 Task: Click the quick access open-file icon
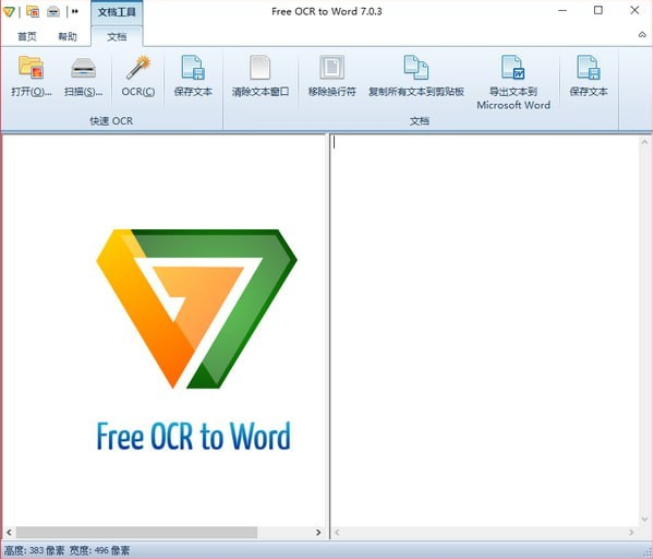pos(32,12)
